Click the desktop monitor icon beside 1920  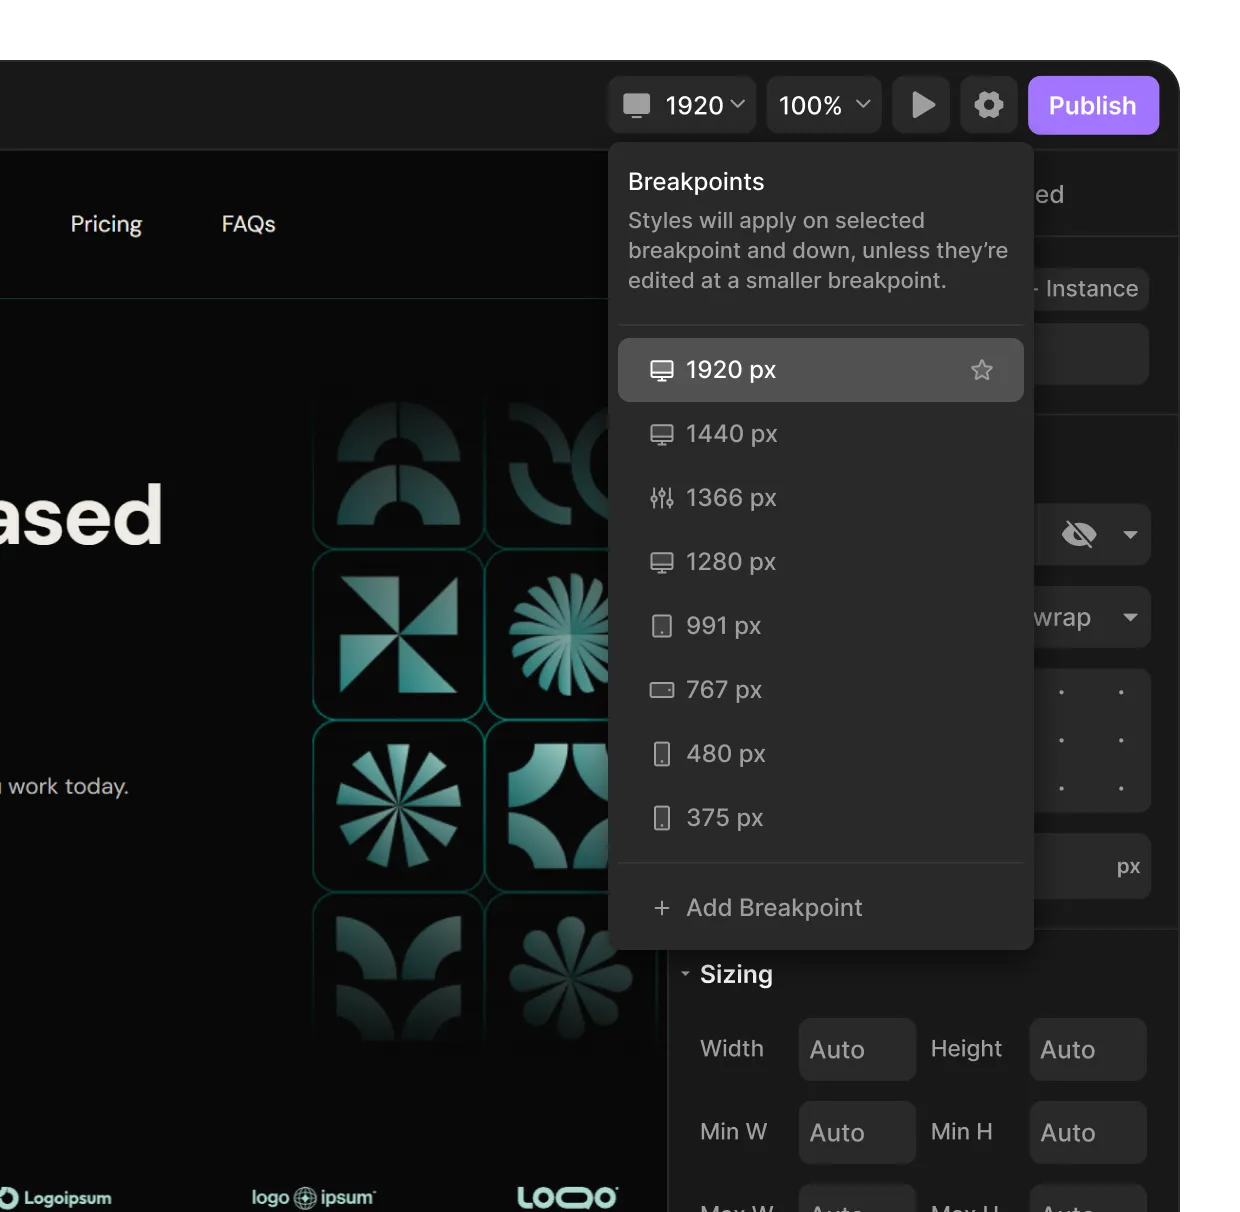coord(637,105)
